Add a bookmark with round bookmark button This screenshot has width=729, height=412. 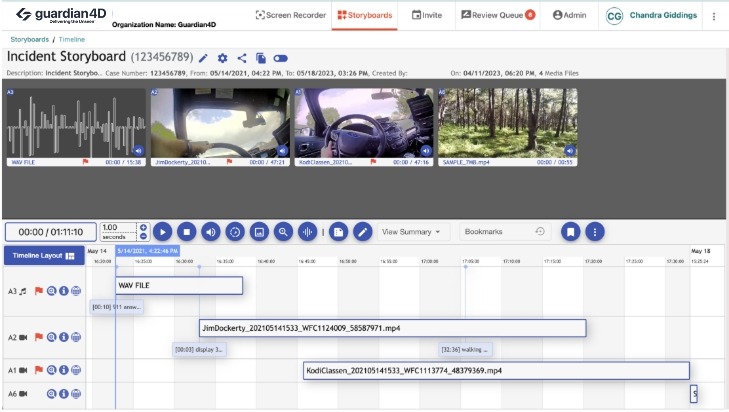tap(570, 232)
